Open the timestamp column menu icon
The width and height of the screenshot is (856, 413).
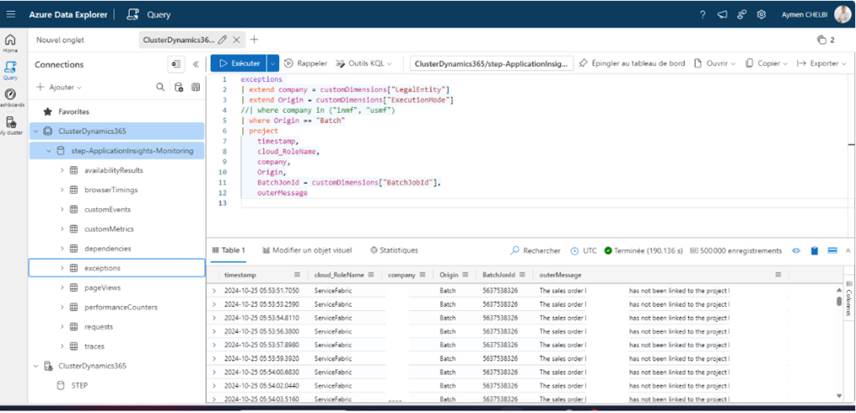(298, 275)
